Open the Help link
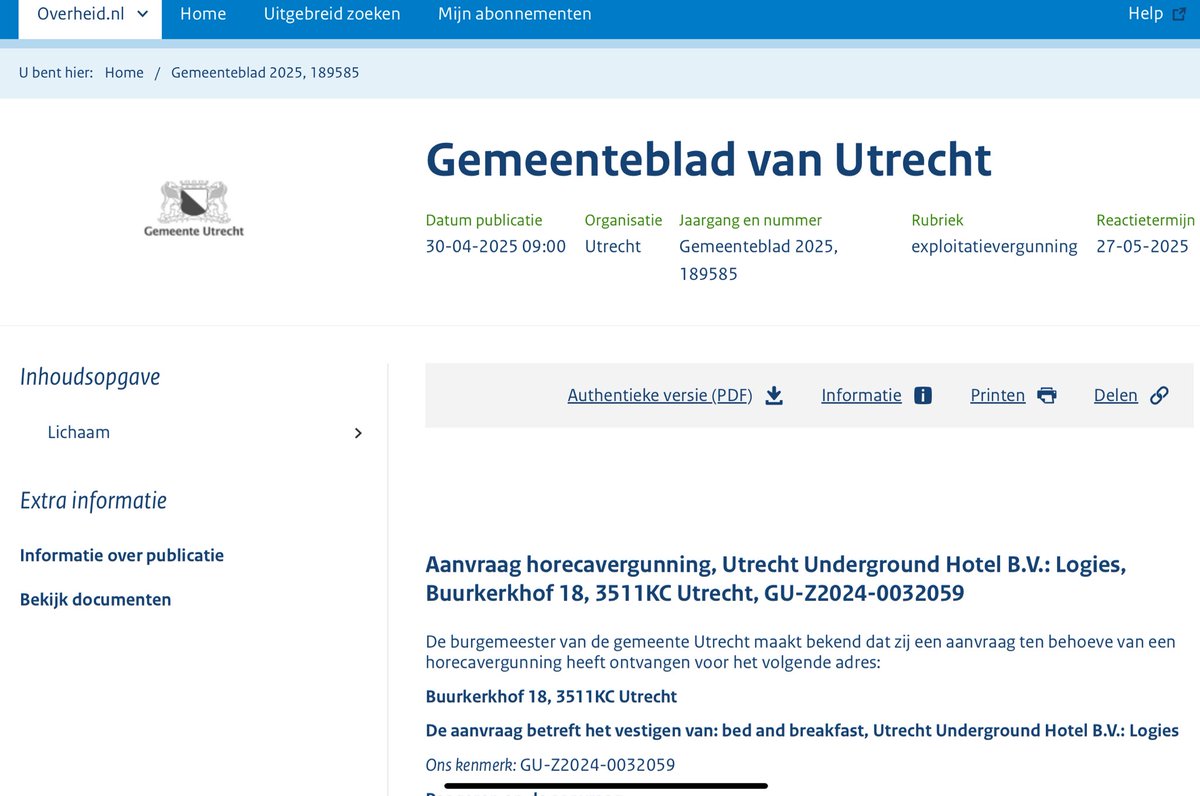This screenshot has height=796, width=1200. [1145, 14]
